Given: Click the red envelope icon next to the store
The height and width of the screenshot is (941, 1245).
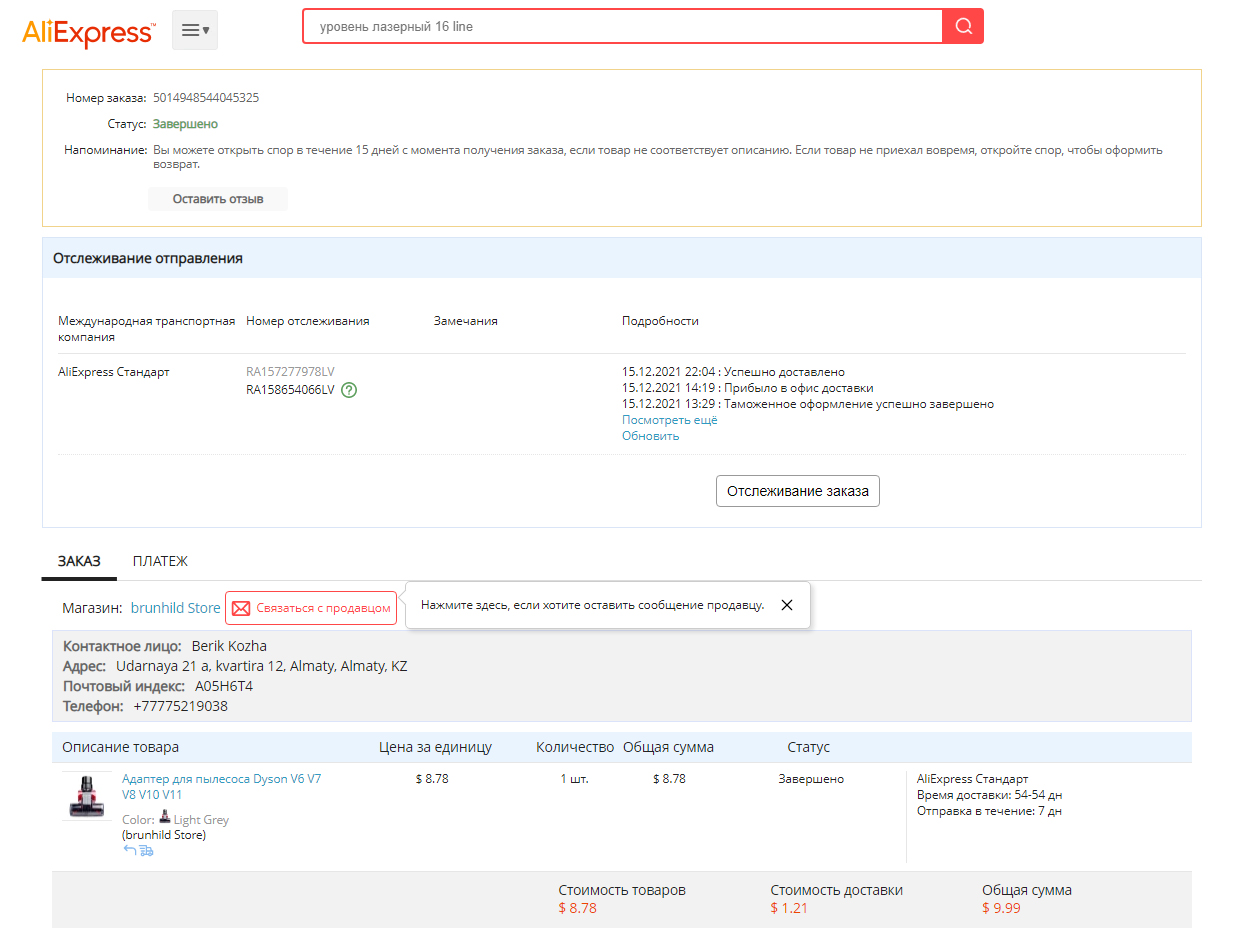Looking at the screenshot, I should [x=241, y=608].
